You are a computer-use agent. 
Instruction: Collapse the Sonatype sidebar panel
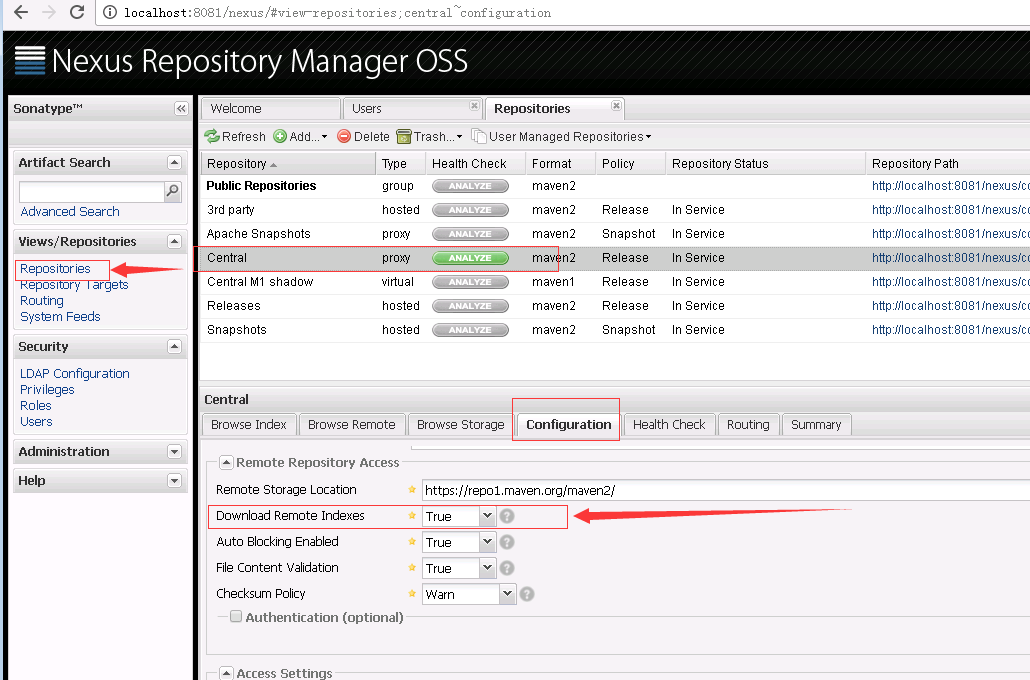181,108
